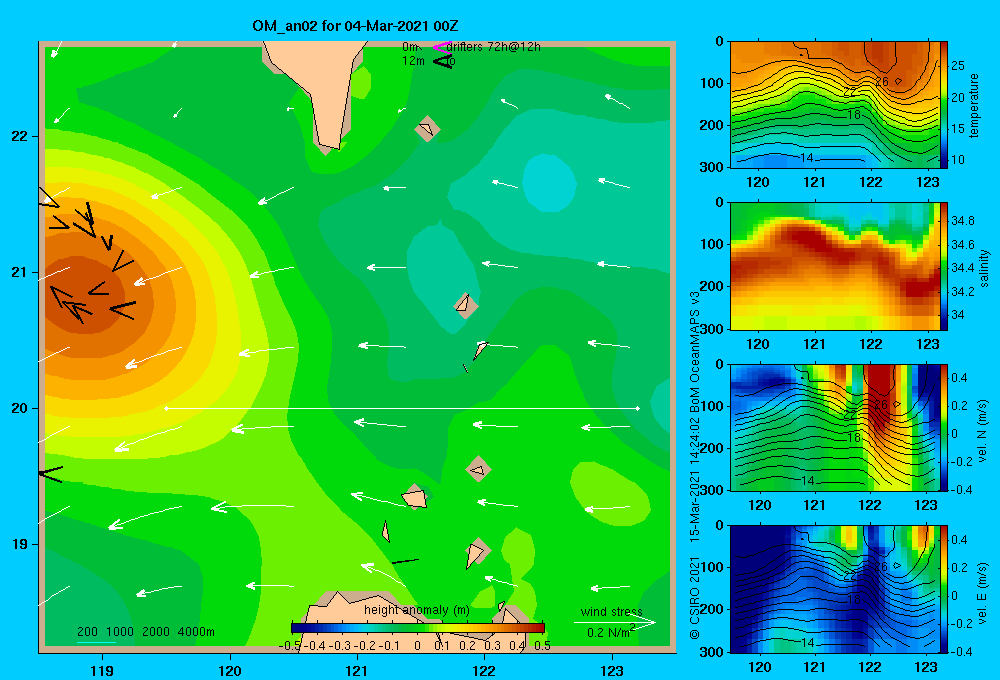1000x680 pixels.
Task: Click the black arrow legend symbol beside 12m
Action: click(443, 61)
